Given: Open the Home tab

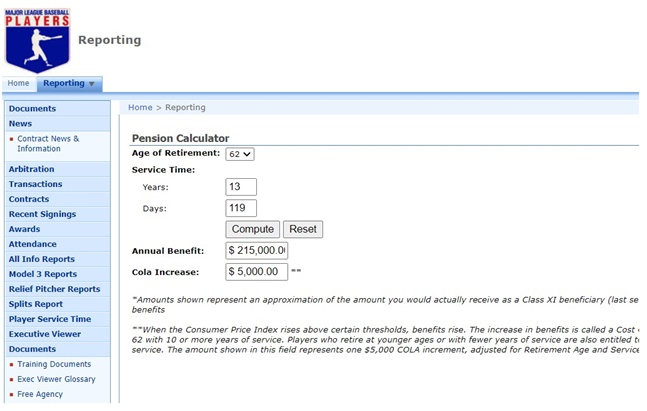Looking at the screenshot, I should tap(19, 84).
